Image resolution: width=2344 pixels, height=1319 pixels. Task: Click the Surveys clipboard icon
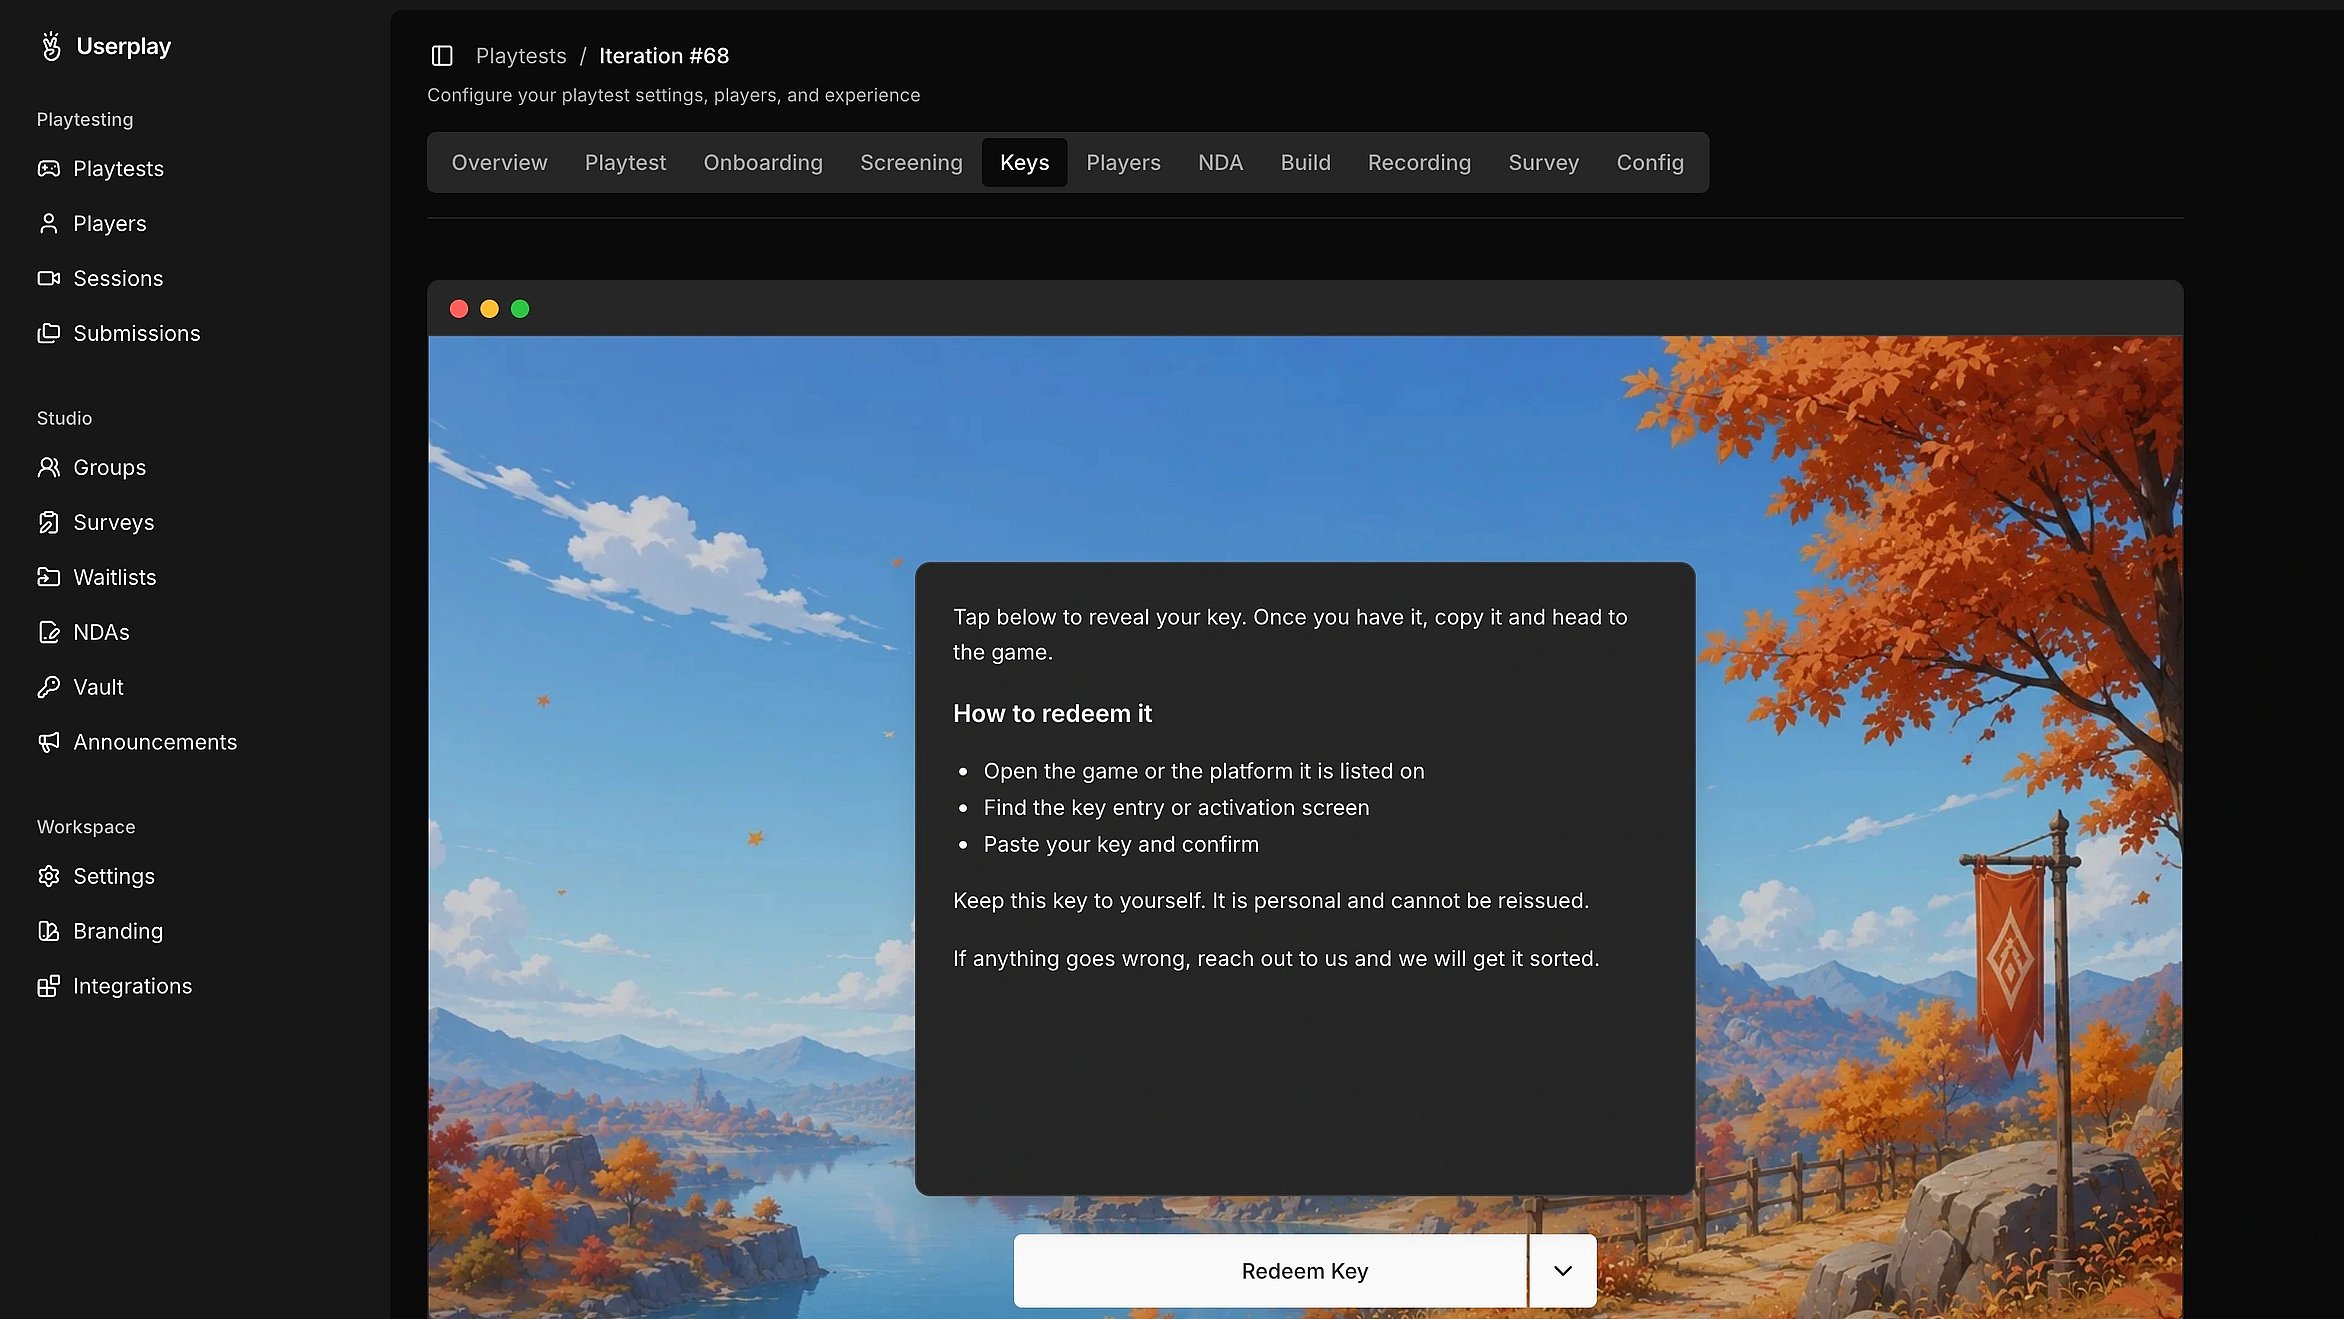[49, 522]
